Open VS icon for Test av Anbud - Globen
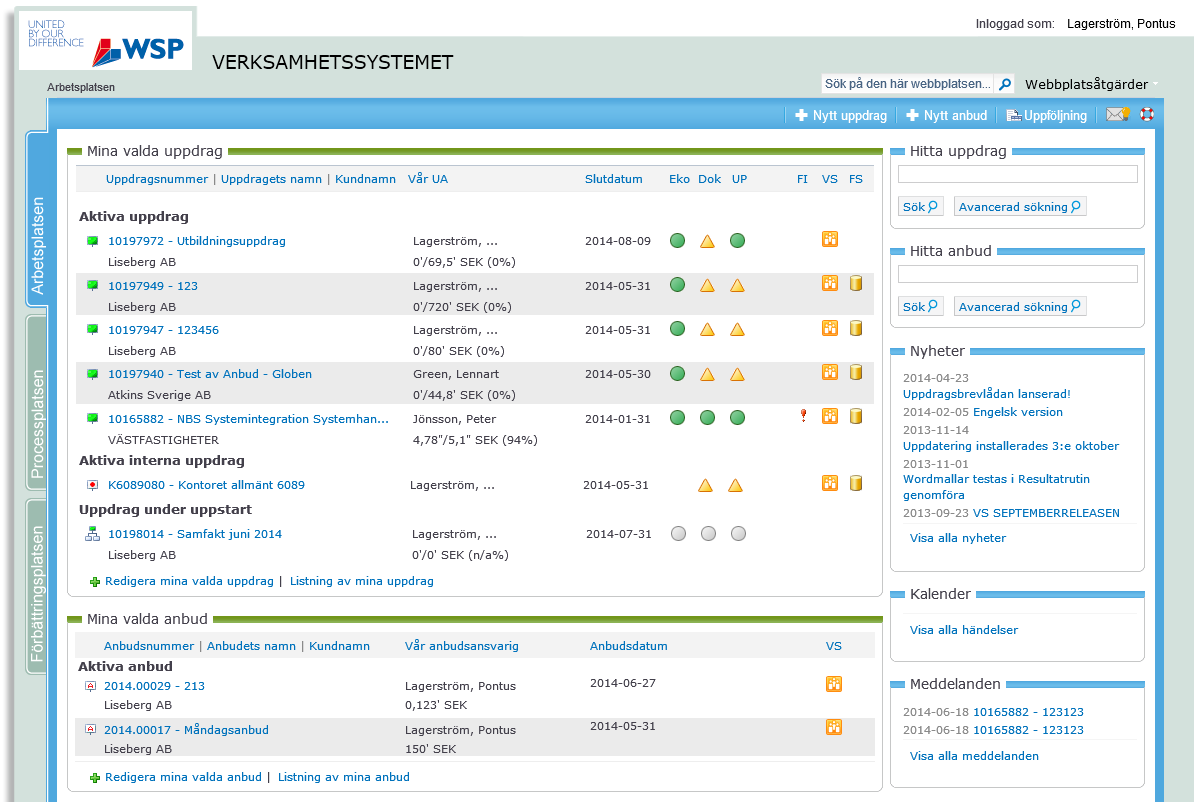The width and height of the screenshot is (1202, 802). point(830,372)
